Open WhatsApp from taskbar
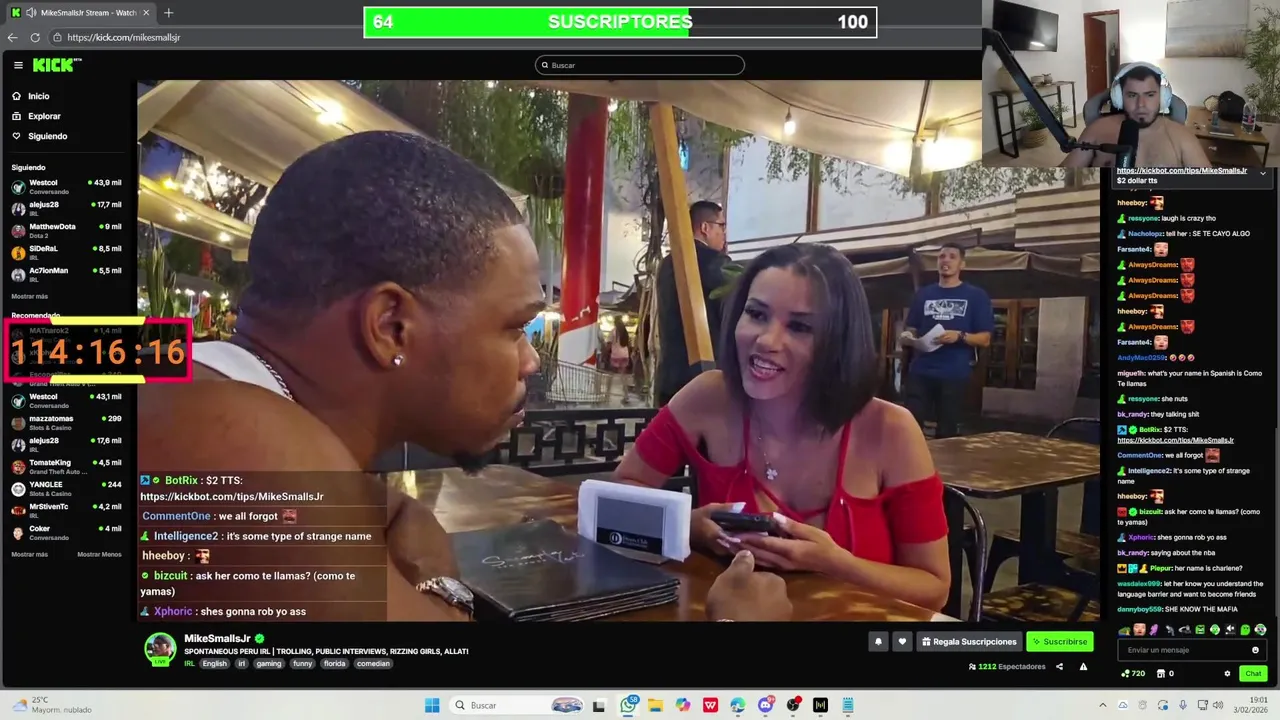The width and height of the screenshot is (1280, 720). pos(628,705)
